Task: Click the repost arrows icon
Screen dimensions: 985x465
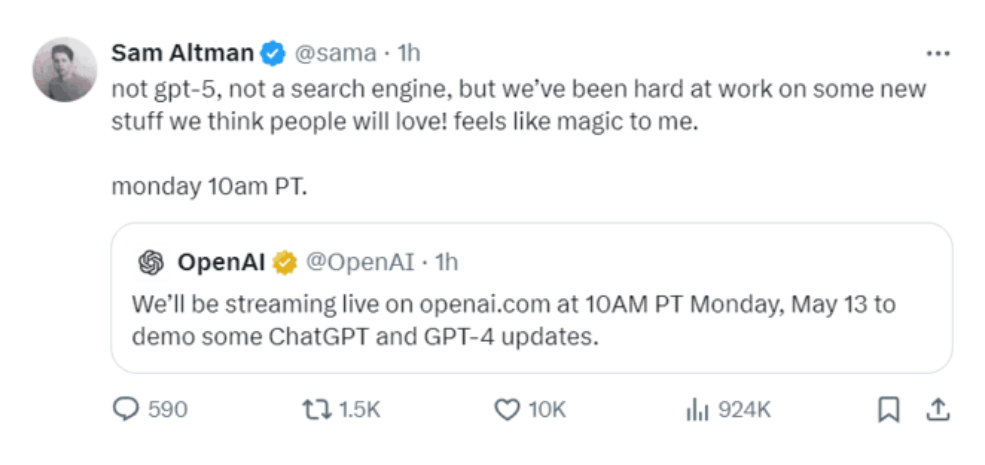Action: [x=317, y=410]
